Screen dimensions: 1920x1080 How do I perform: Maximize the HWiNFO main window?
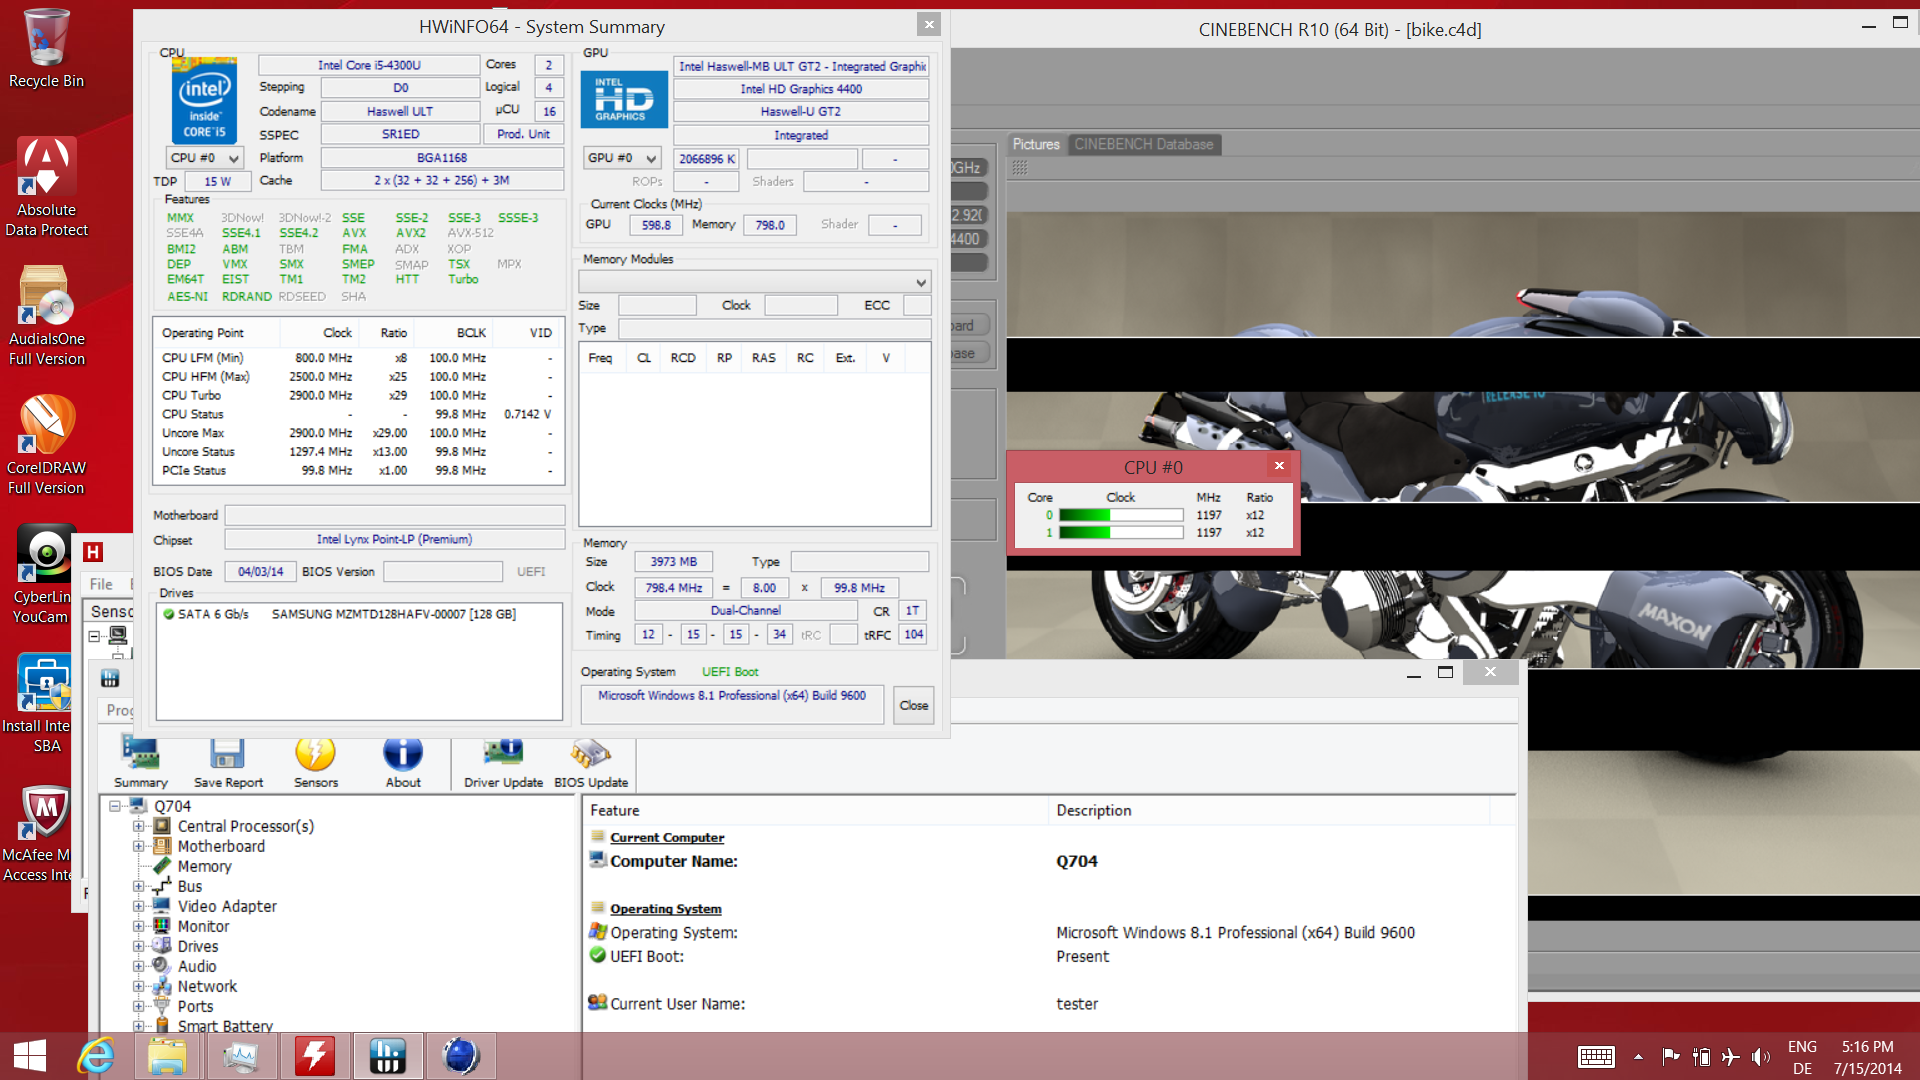[x=1445, y=673]
